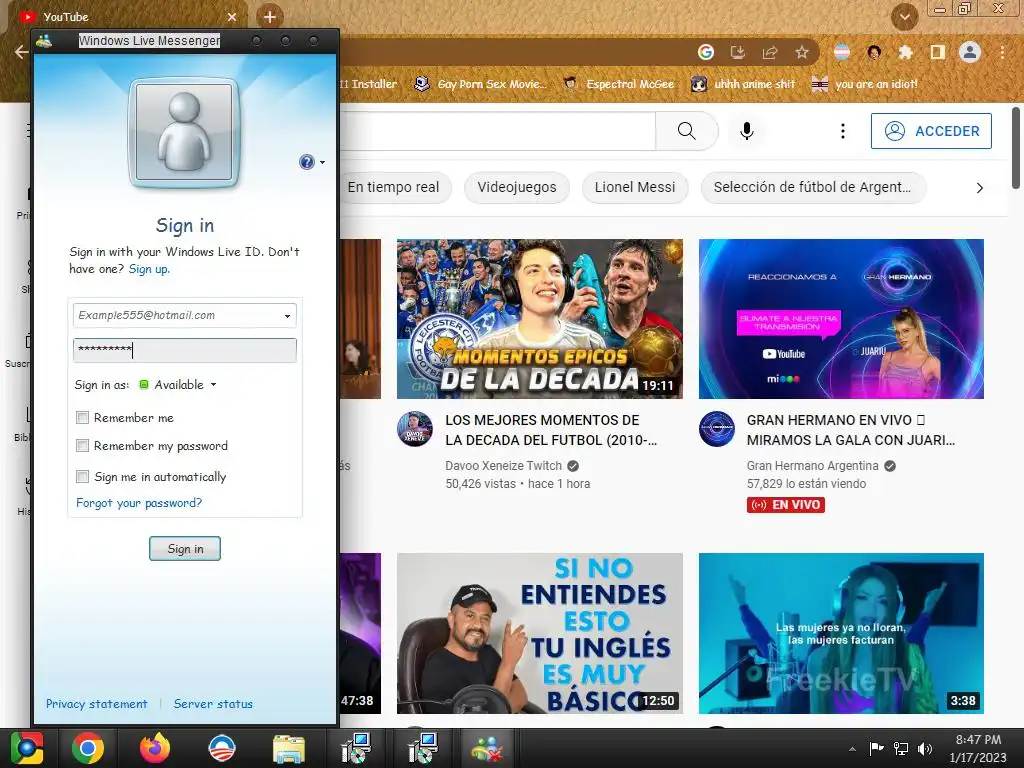Image resolution: width=1024 pixels, height=768 pixels.
Task: Open Davoo Xeneize Twitch channel avatar
Action: (x=415, y=429)
